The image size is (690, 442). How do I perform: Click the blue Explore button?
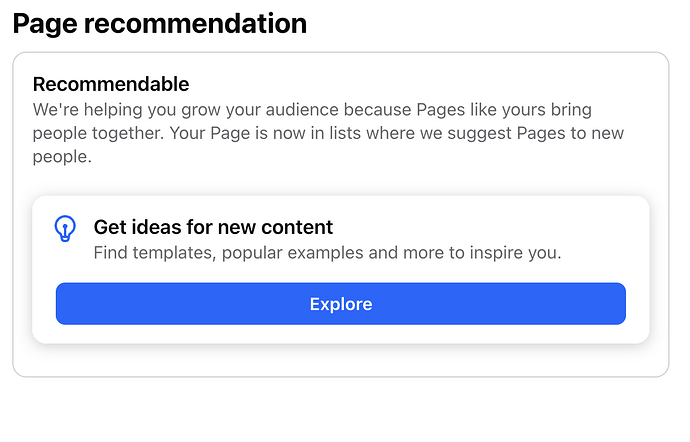(x=341, y=304)
